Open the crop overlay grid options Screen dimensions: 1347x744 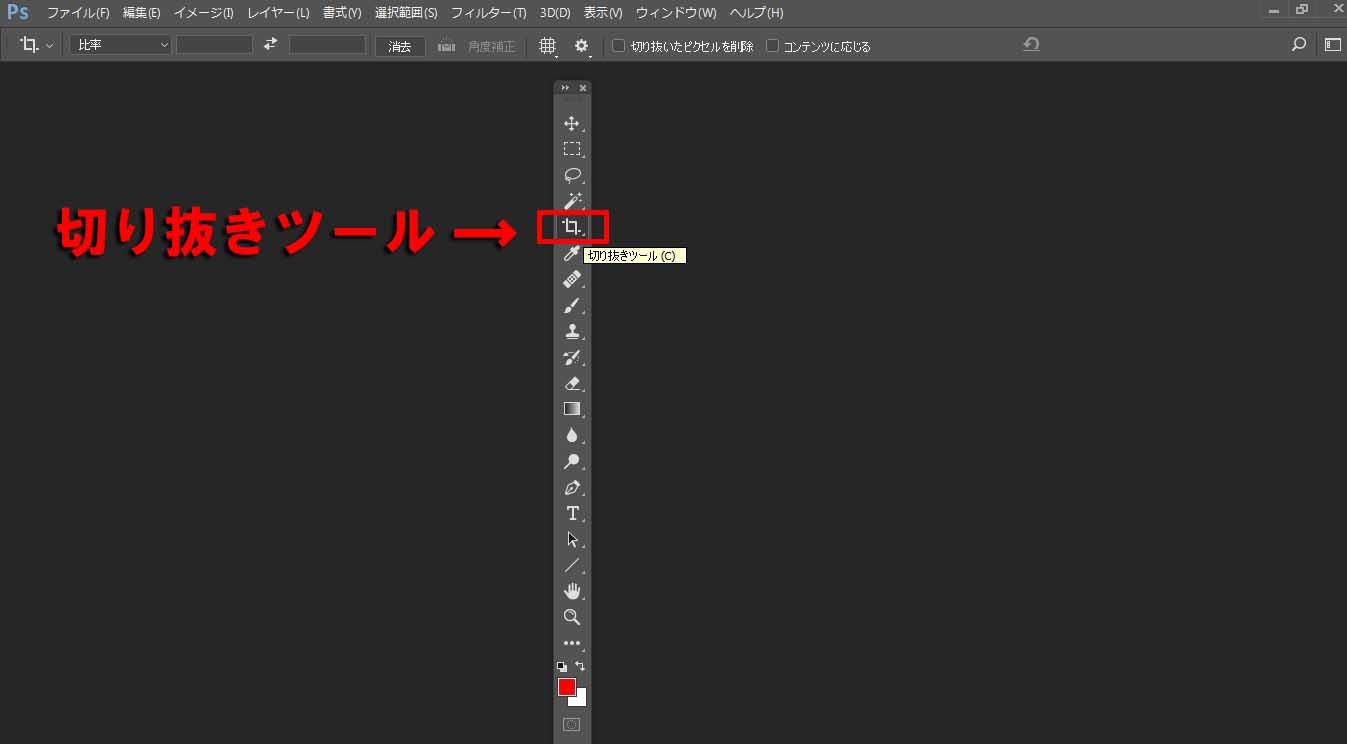coord(548,46)
